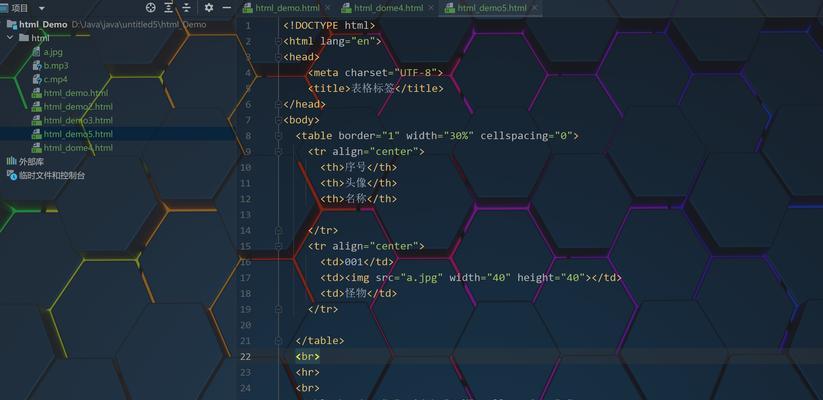
Task: Hide the Project panel with the minus icon
Action: click(x=227, y=7)
